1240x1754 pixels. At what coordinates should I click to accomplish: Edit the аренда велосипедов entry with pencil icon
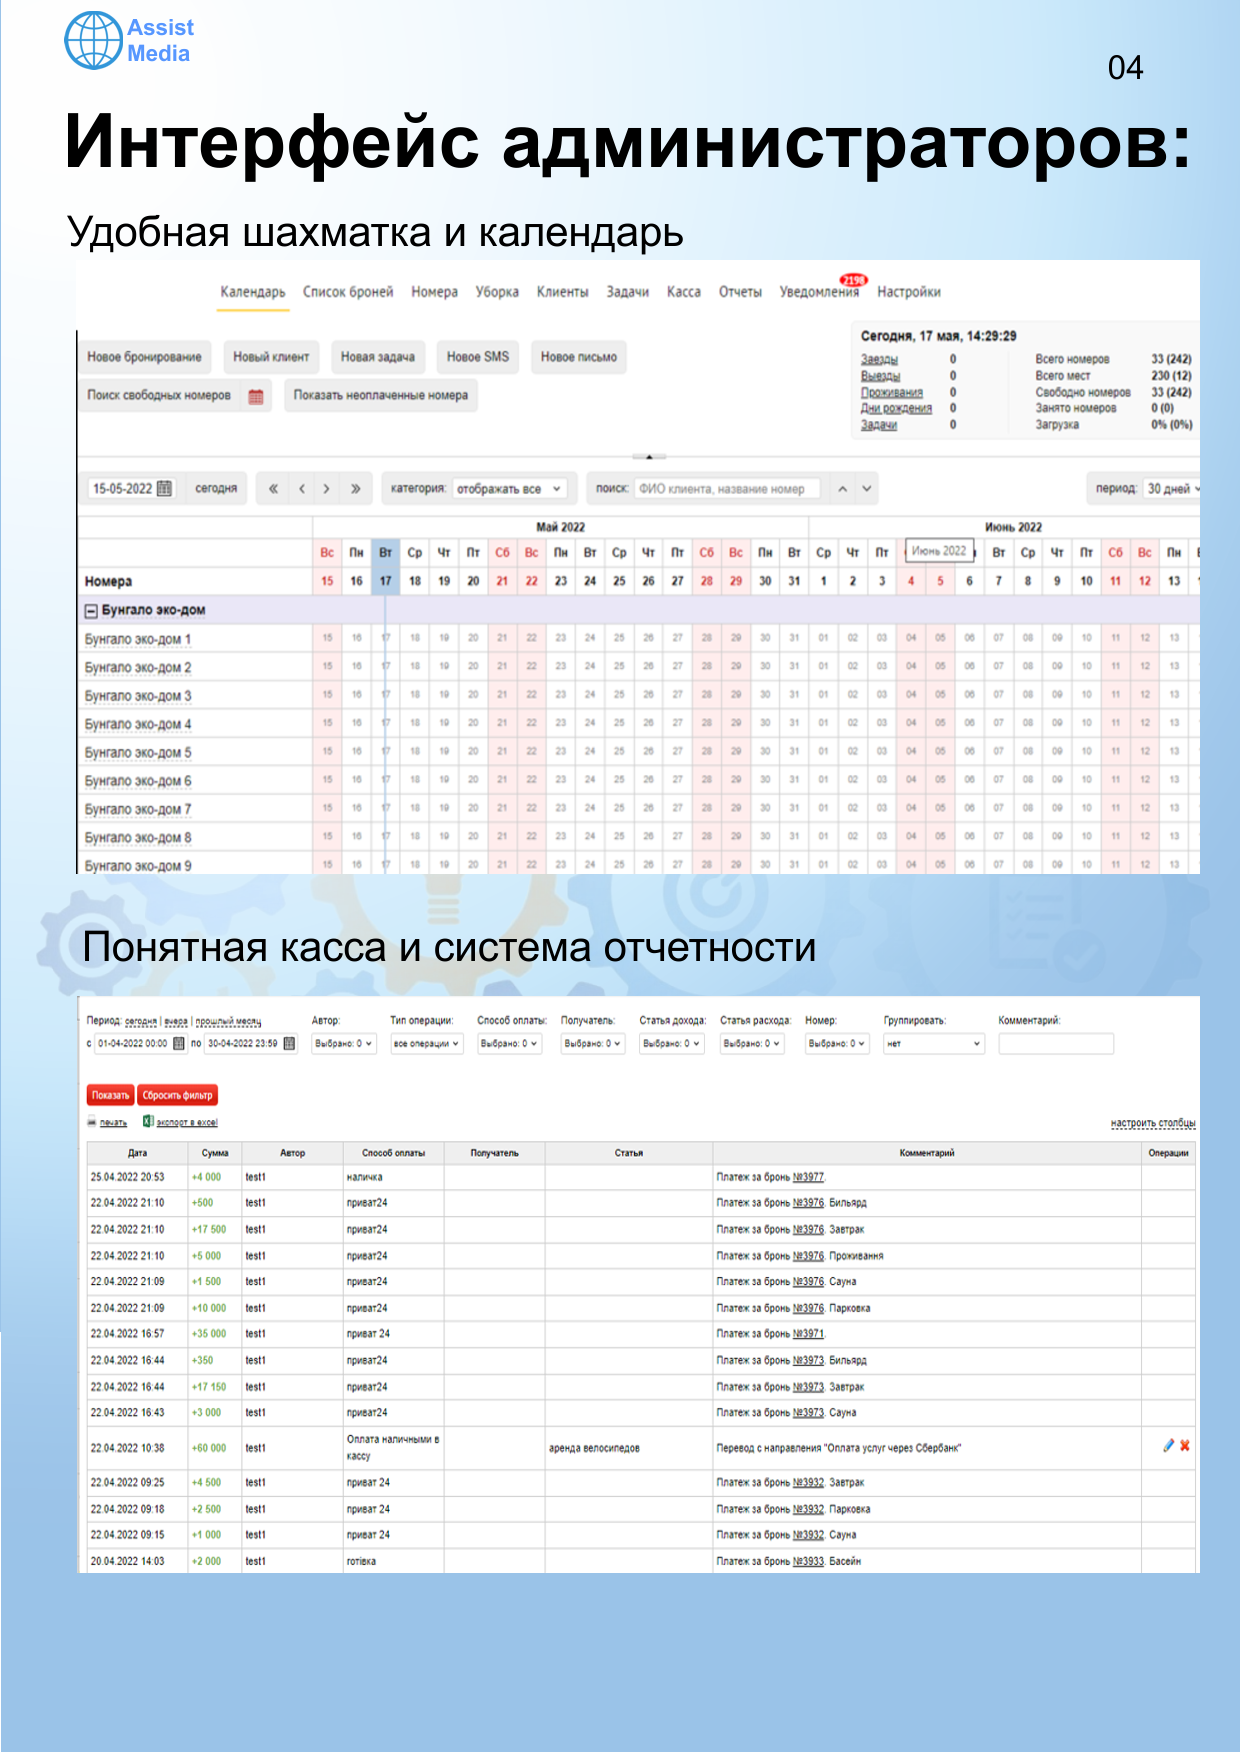click(1168, 1446)
